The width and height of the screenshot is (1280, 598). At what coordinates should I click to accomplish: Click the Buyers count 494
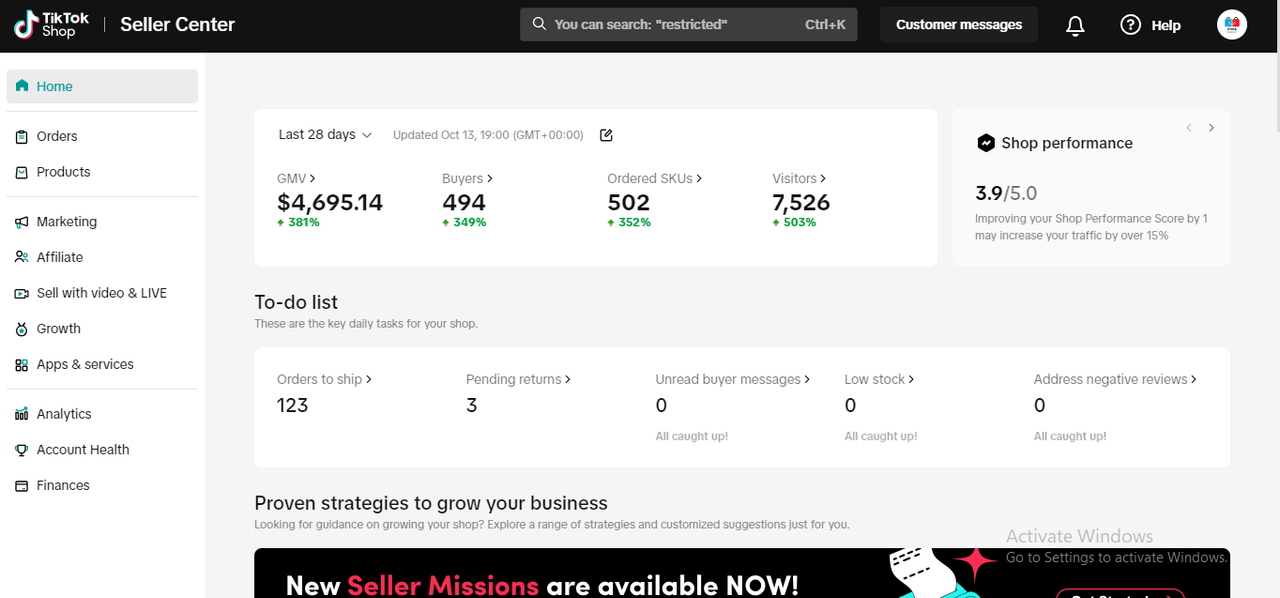(x=464, y=202)
